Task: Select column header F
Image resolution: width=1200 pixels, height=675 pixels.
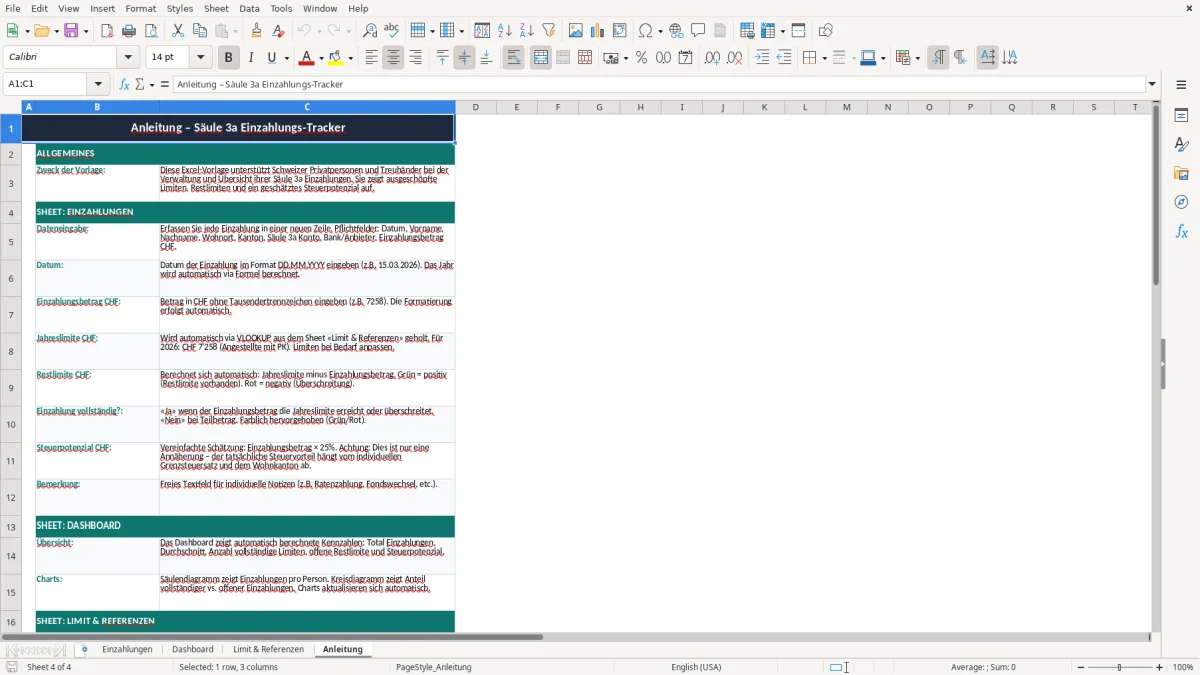Action: tap(558, 107)
